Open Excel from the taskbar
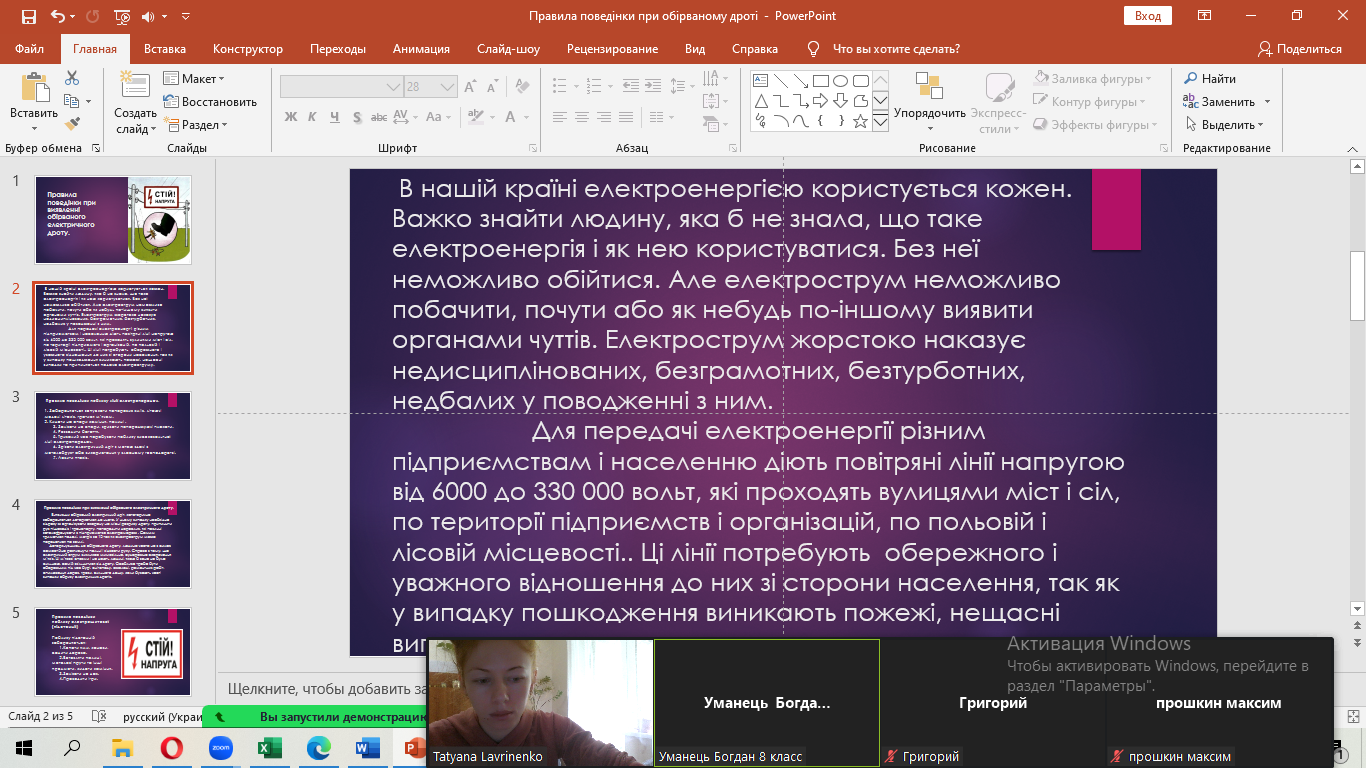 [x=269, y=747]
